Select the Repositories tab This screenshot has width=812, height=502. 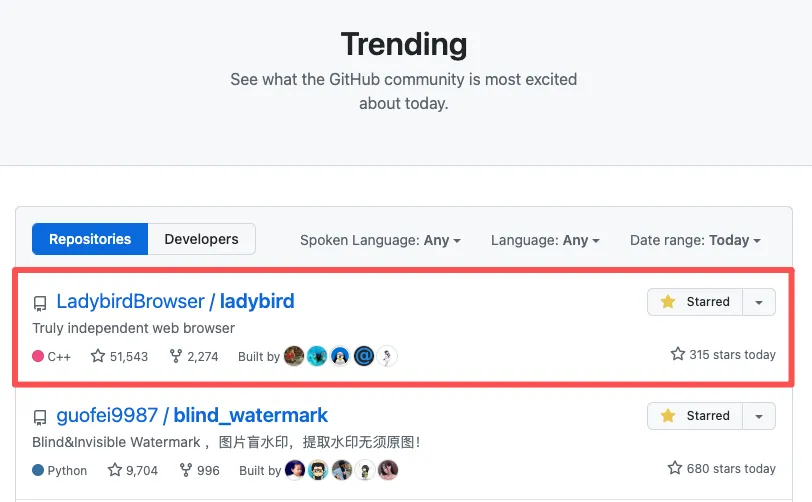click(90, 239)
